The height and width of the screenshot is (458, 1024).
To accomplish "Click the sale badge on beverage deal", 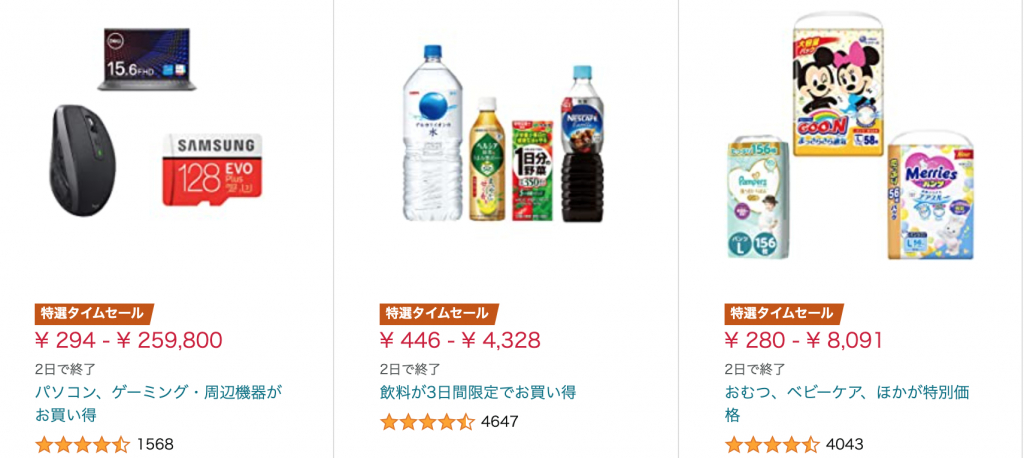I will point(437,313).
